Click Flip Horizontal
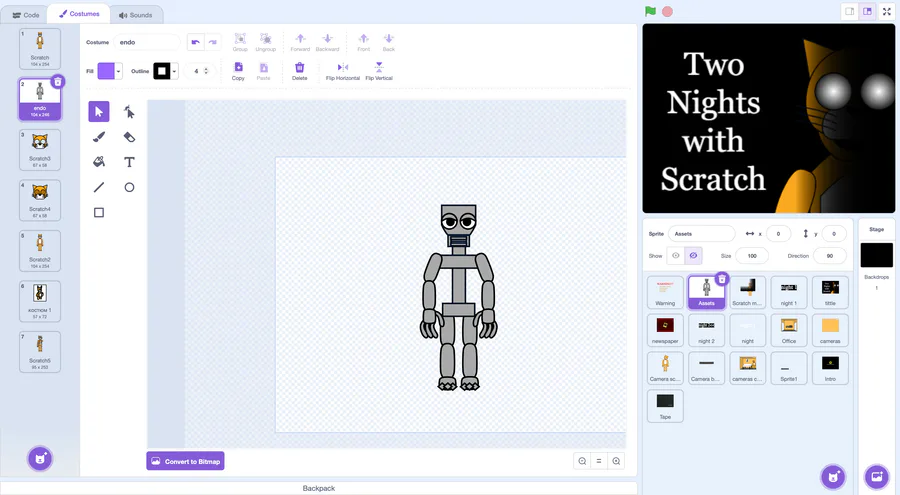The image size is (900, 495). point(343,71)
